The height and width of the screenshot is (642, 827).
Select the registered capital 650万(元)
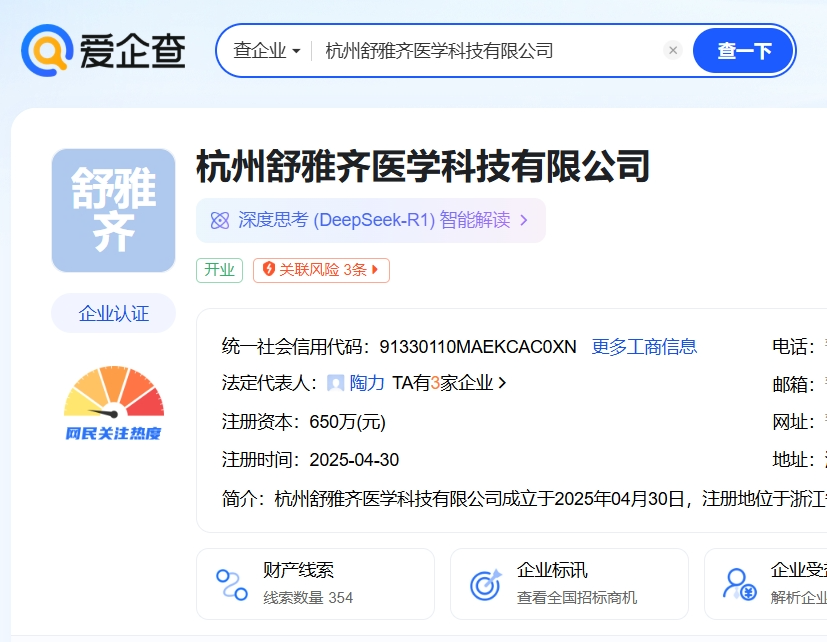click(348, 422)
